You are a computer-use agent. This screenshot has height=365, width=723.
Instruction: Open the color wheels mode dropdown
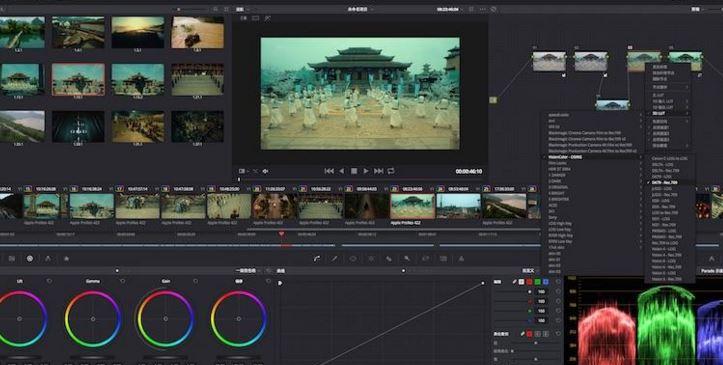point(248,271)
